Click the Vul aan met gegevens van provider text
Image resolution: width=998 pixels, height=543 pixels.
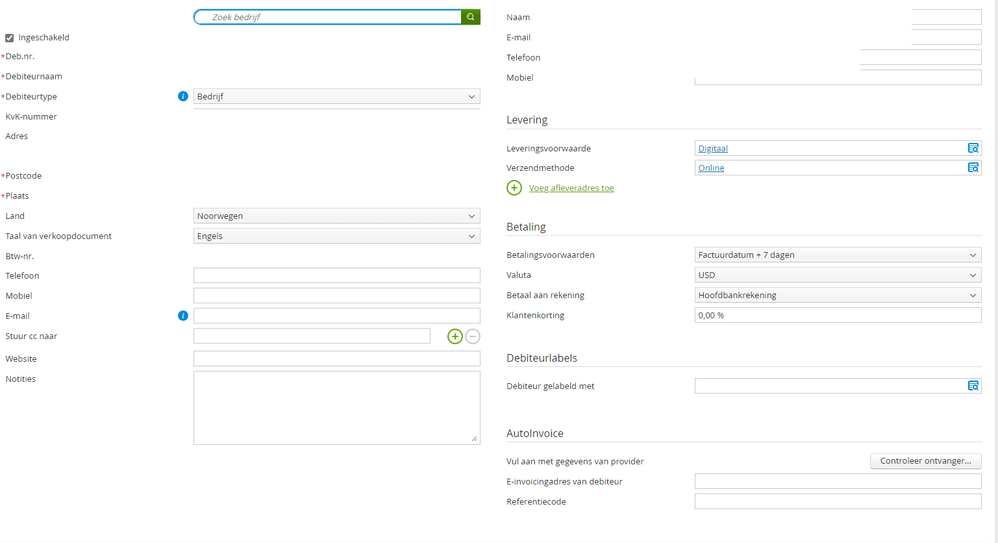point(575,461)
